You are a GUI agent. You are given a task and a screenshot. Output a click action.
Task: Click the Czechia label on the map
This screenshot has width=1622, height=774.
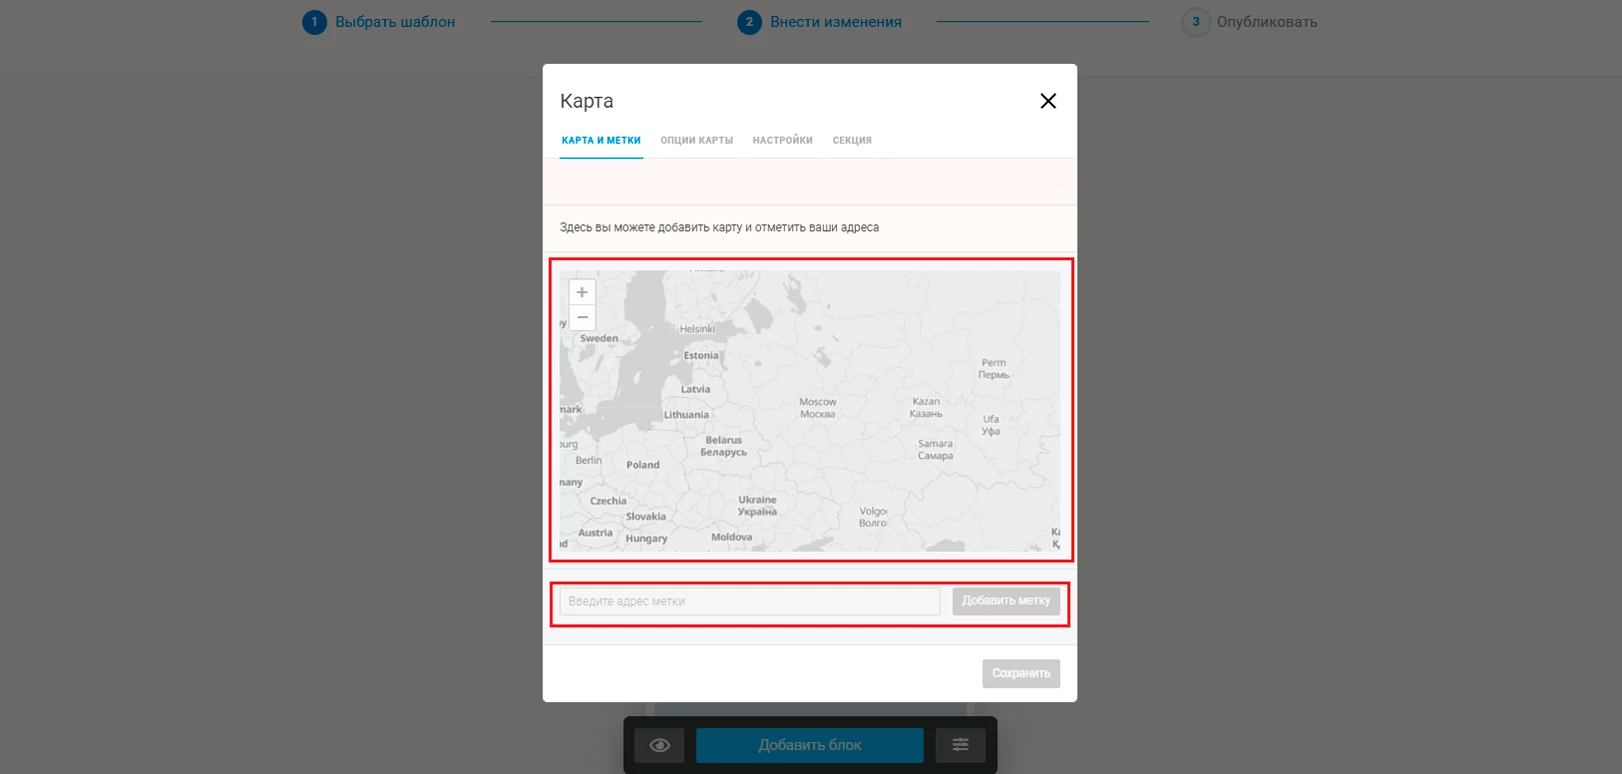pyautogui.click(x=608, y=501)
